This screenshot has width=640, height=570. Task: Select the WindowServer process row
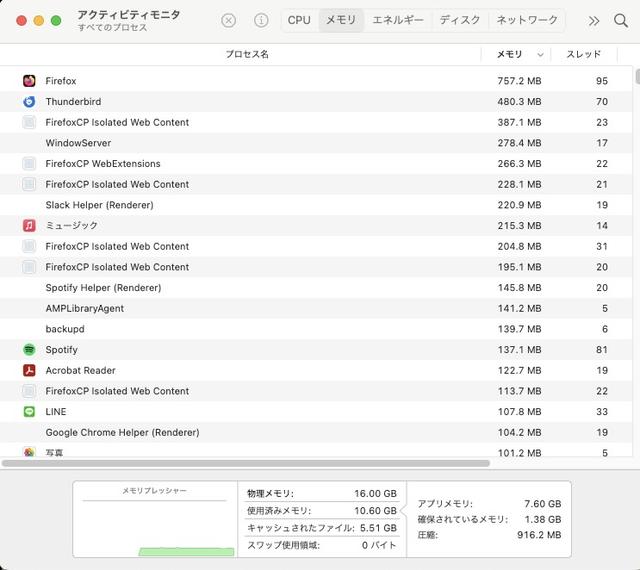[316, 143]
